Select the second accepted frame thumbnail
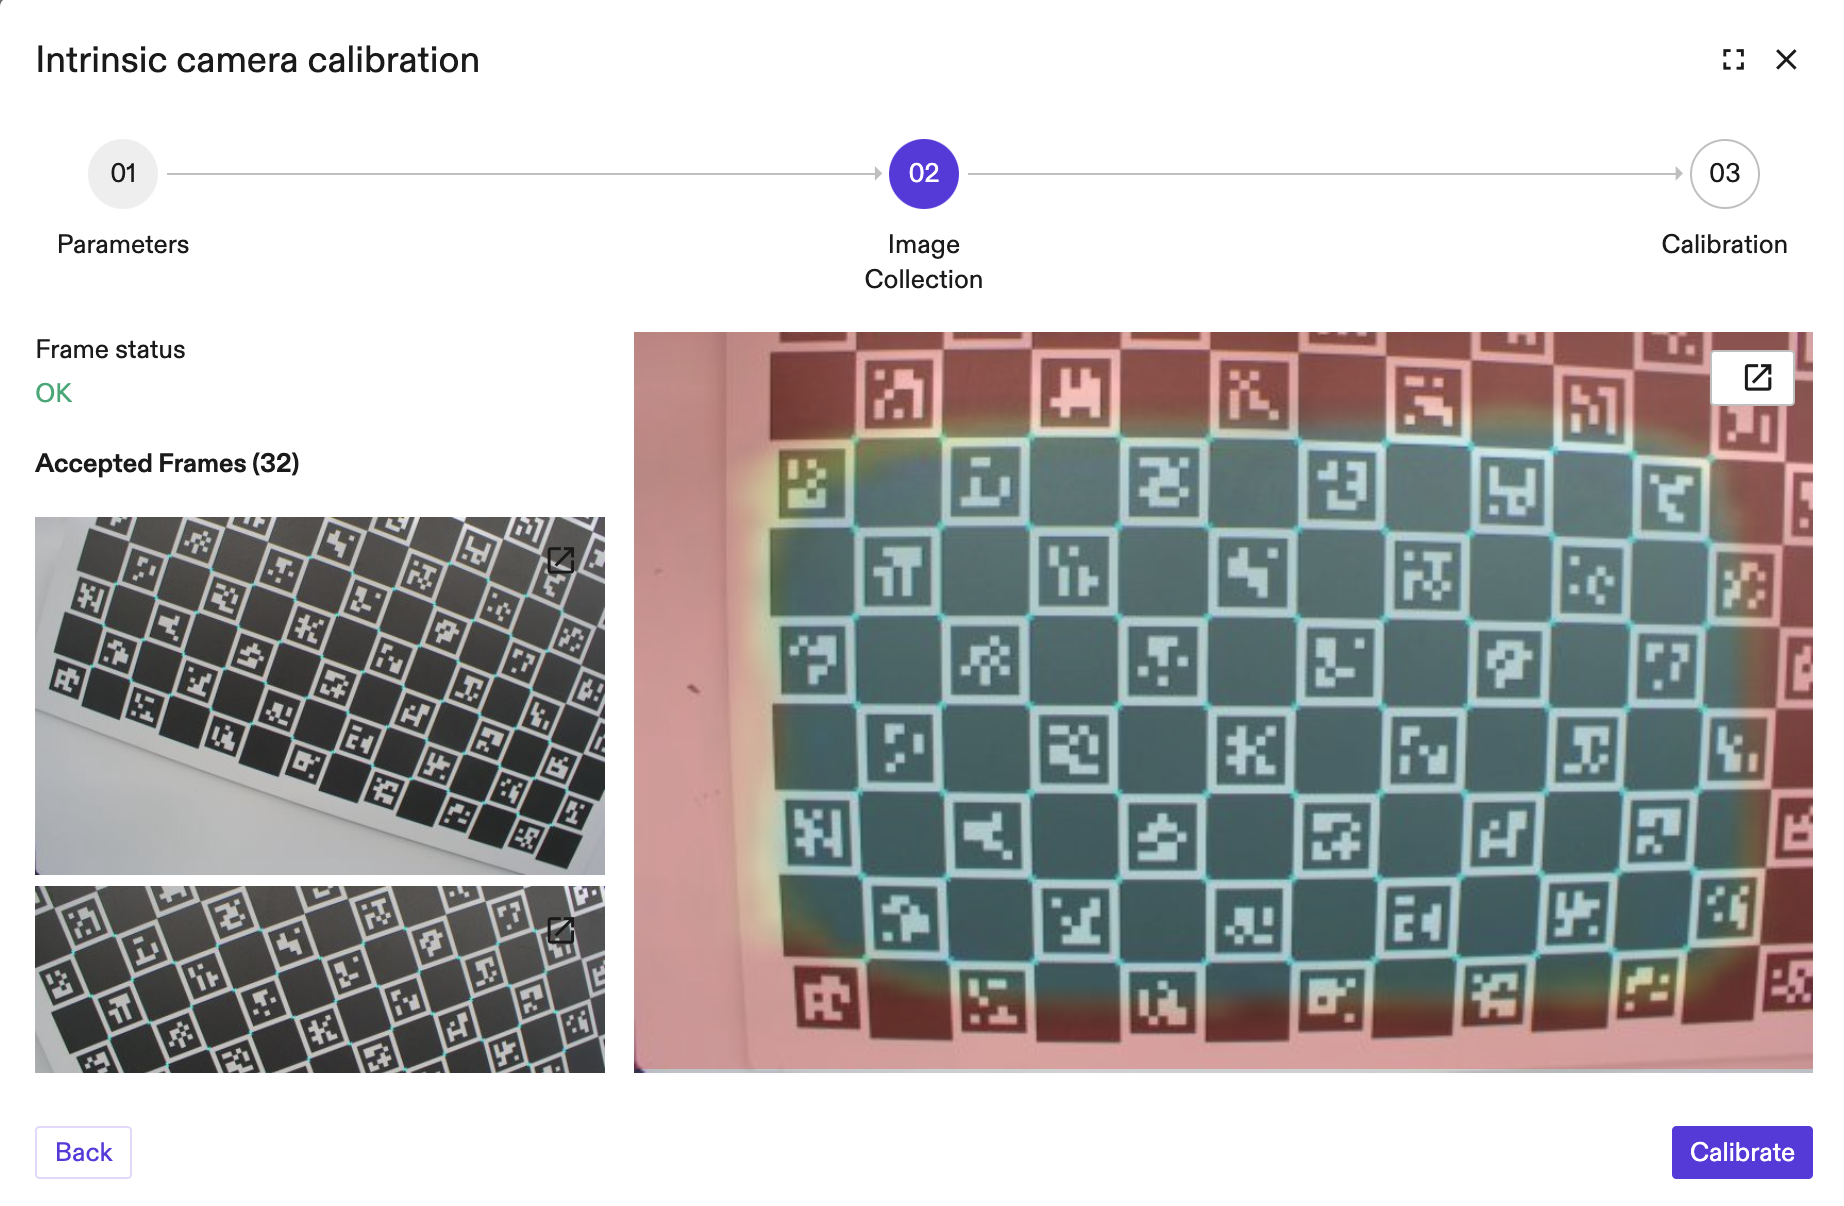1844x1206 pixels. (320, 979)
